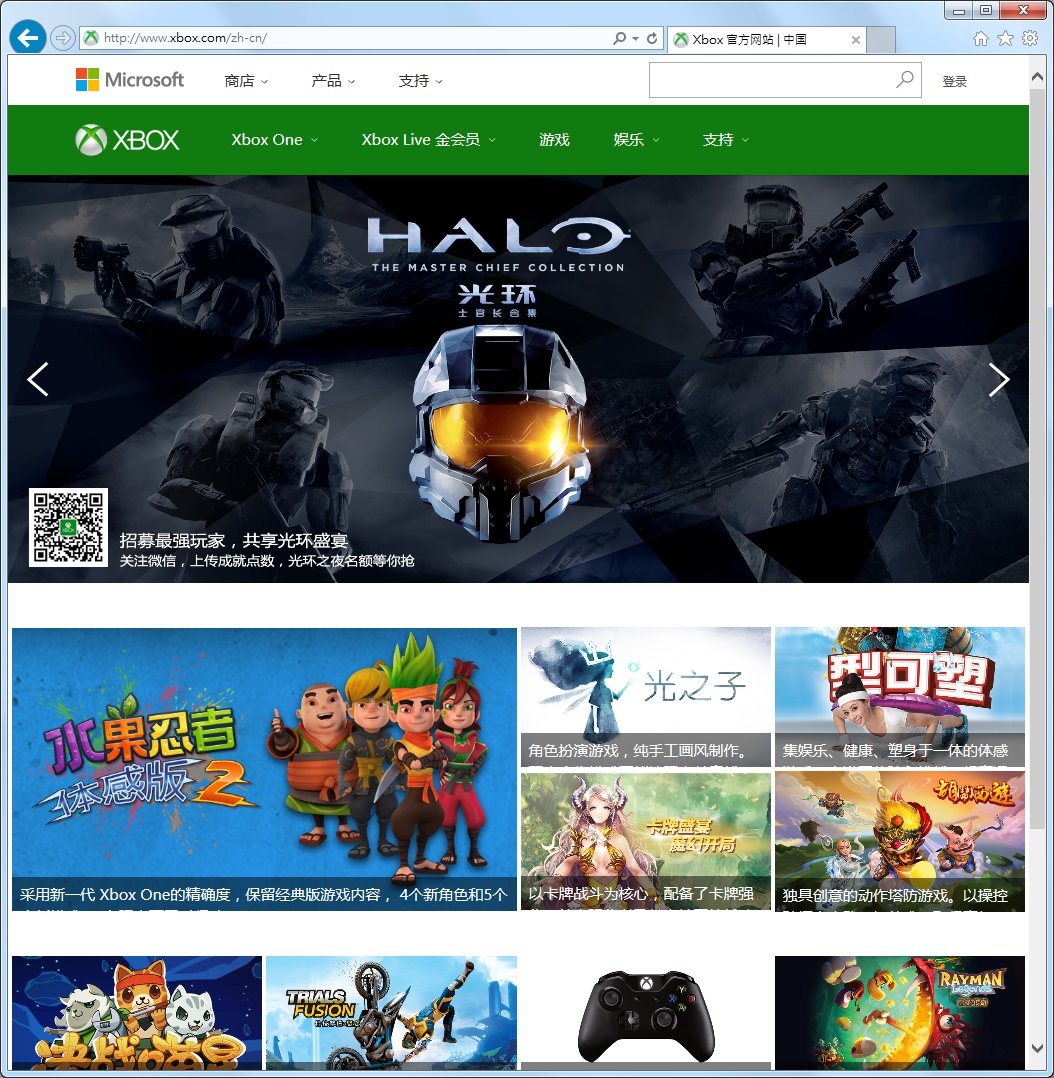Show previous banner slide with left arrow
The width and height of the screenshot is (1054, 1078).
click(38, 379)
